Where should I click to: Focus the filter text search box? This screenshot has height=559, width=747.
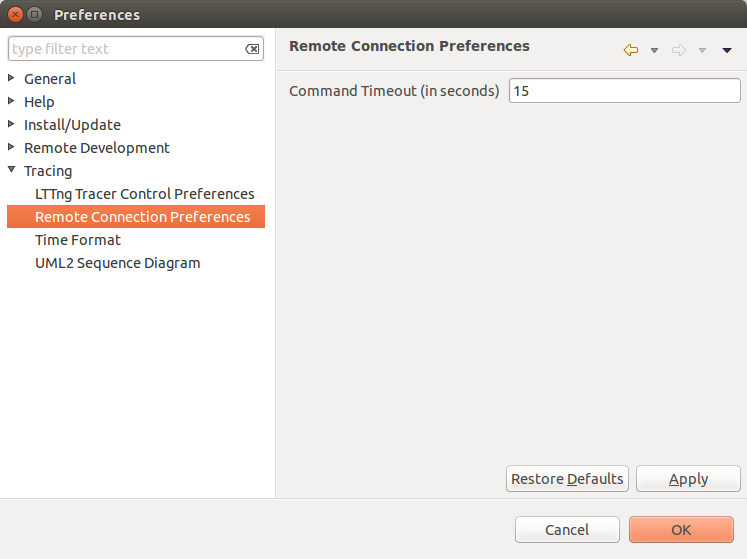pyautogui.click(x=125, y=49)
